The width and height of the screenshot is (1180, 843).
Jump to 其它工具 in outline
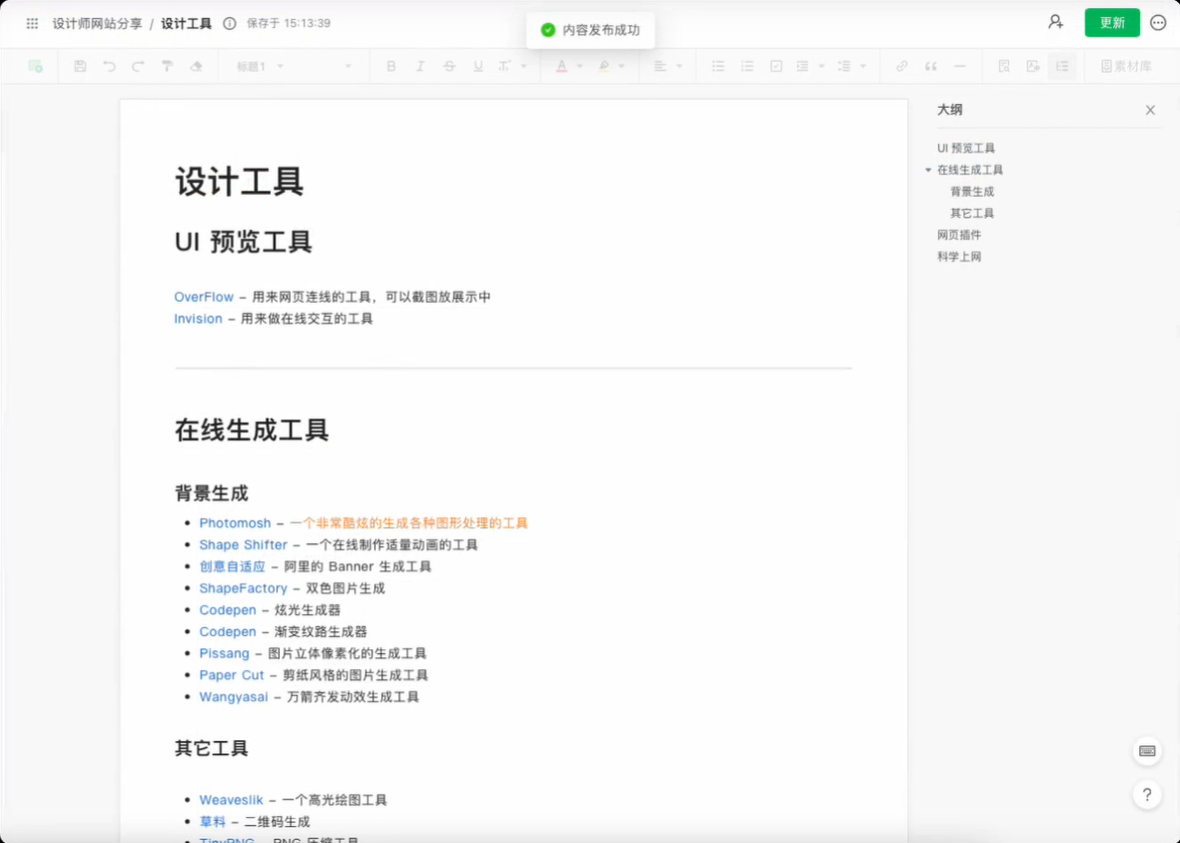972,214
